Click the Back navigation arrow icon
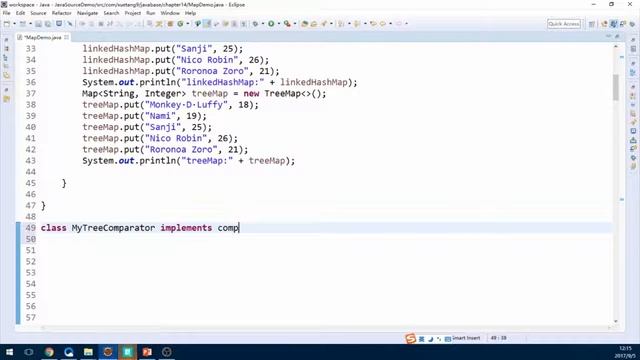The height and width of the screenshot is (360, 640). pos(383,24)
